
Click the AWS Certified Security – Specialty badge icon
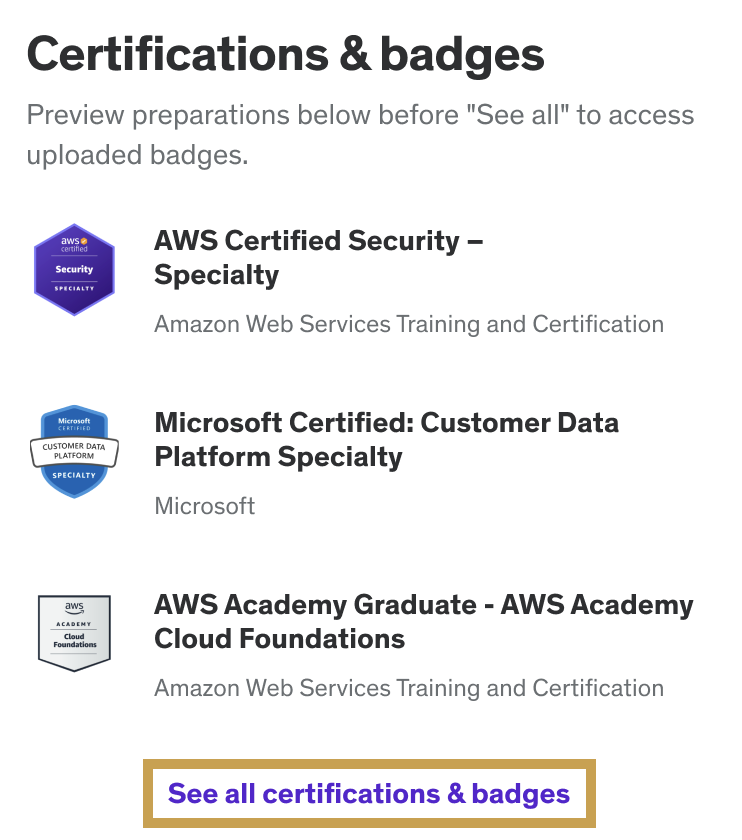(x=74, y=269)
